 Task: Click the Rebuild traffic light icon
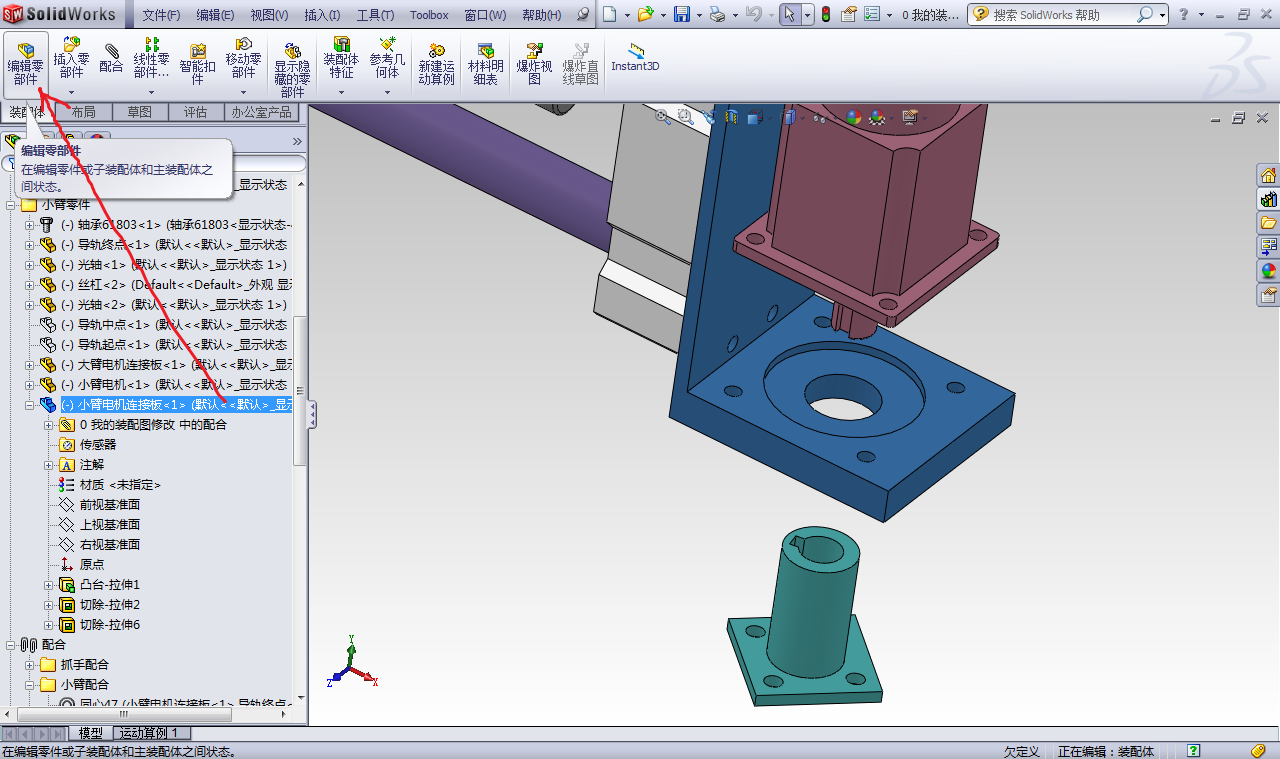(x=826, y=14)
